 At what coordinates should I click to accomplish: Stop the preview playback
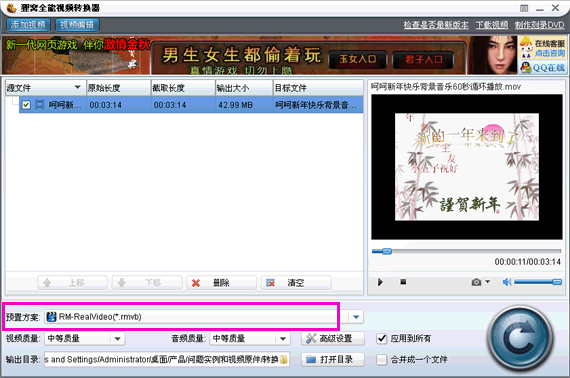[403, 282]
